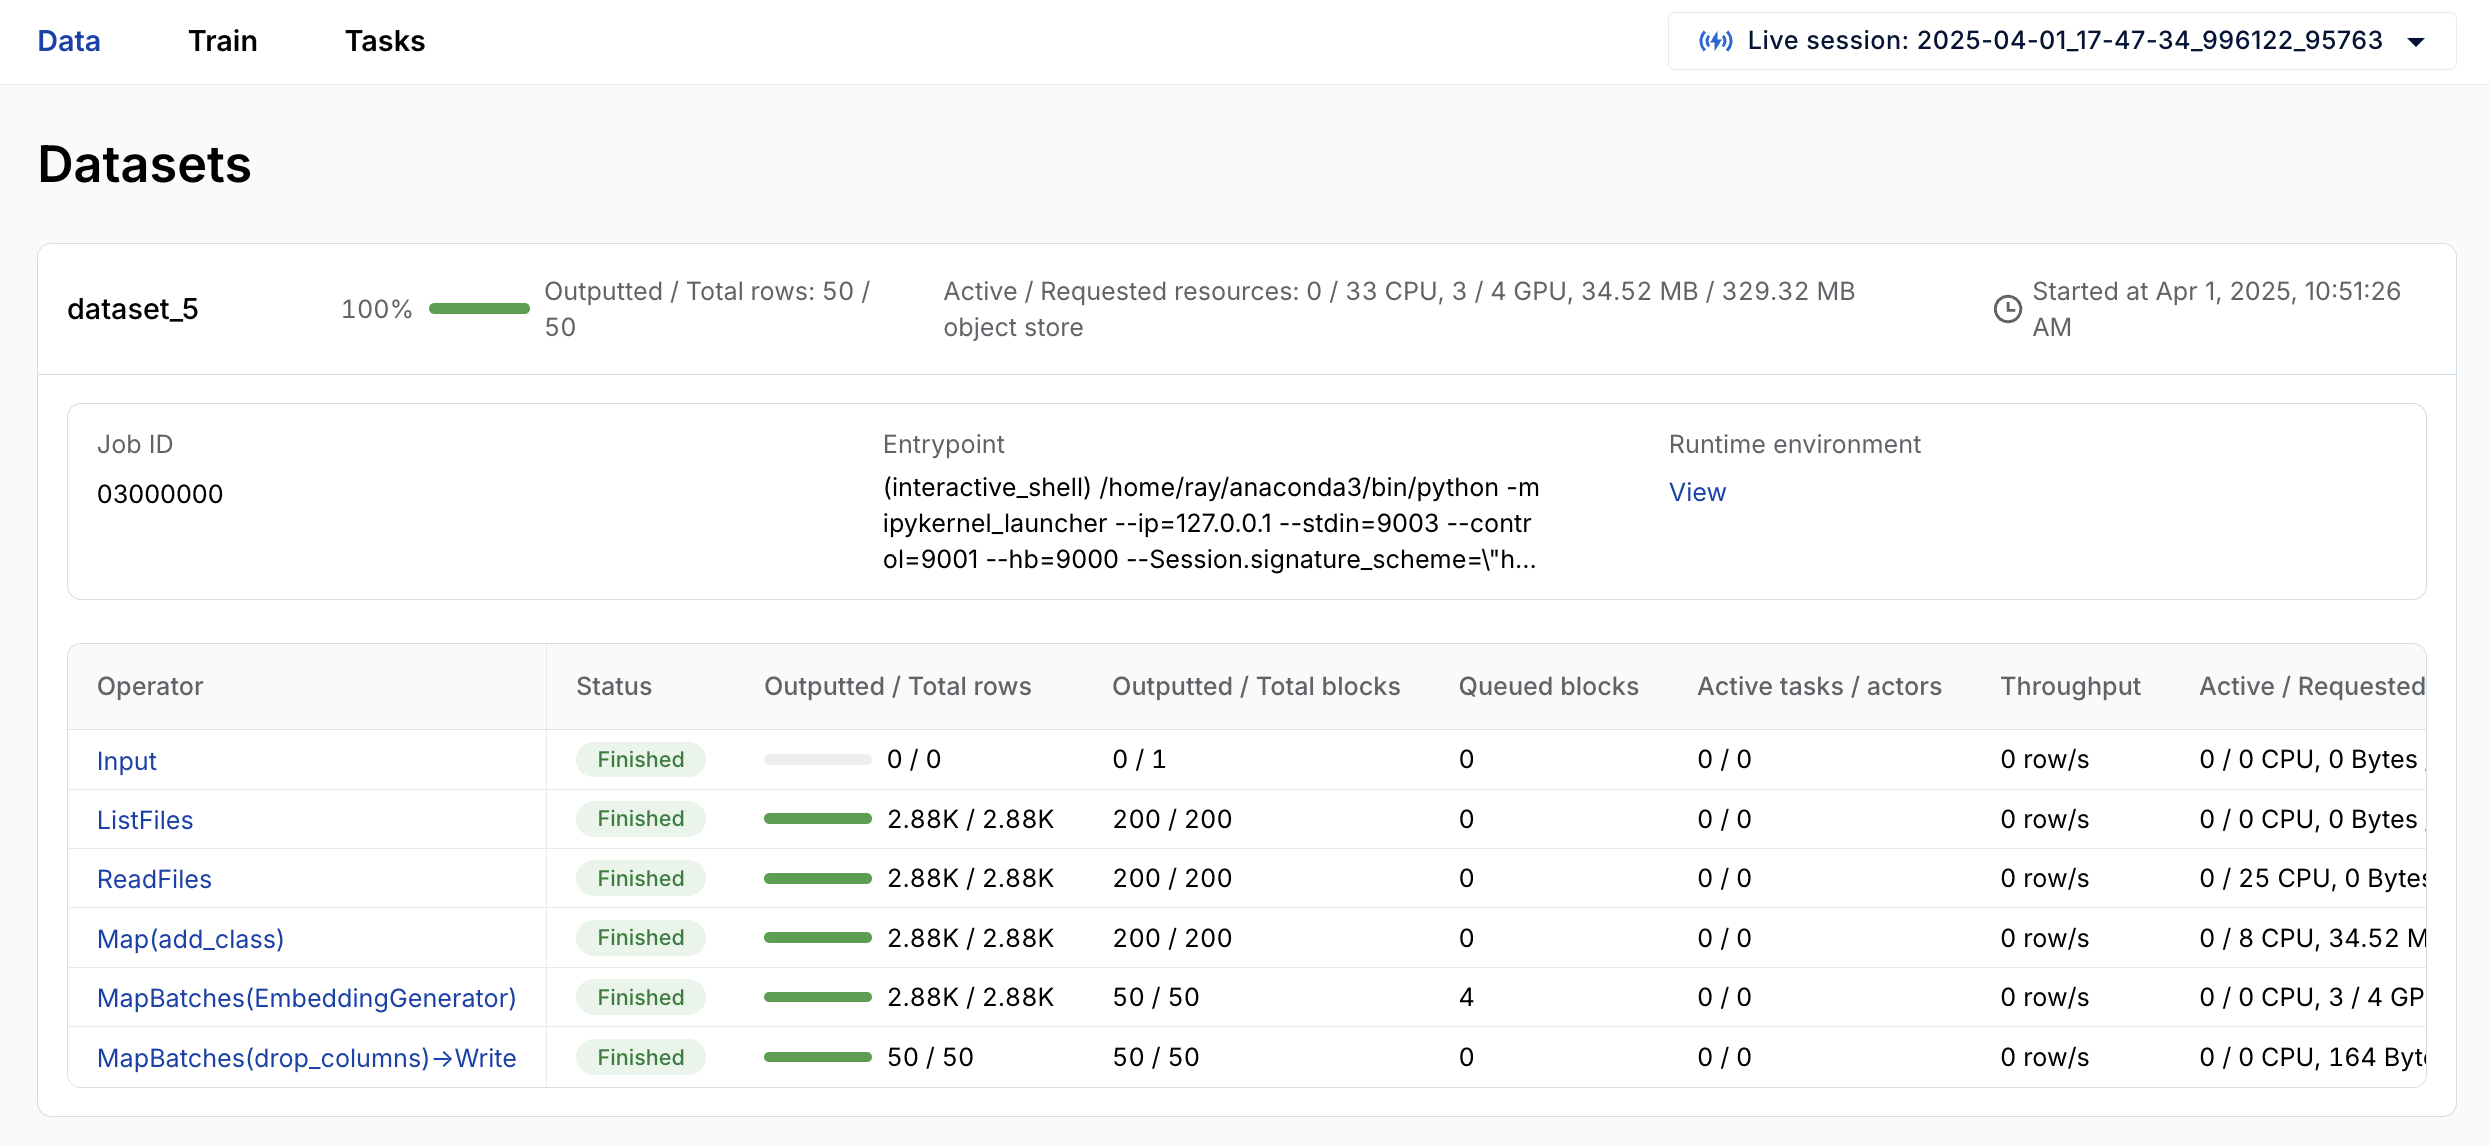2490x1146 pixels.
Task: Click View runtime environment link
Action: click(1697, 492)
